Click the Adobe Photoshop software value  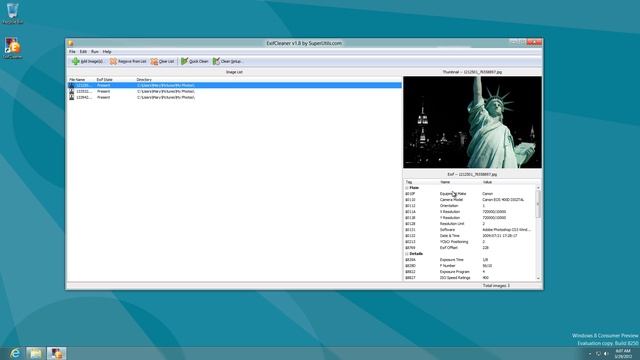[x=506, y=230]
